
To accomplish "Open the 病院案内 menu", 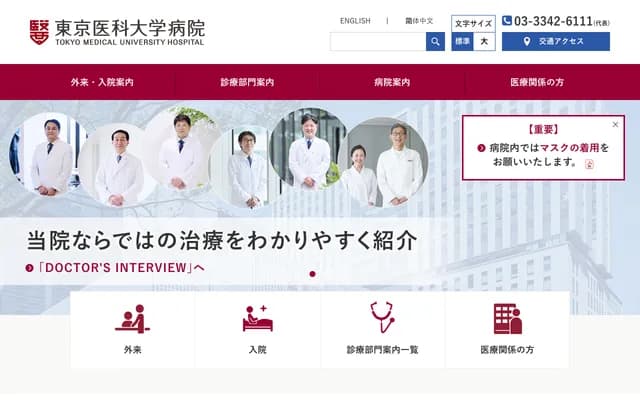I will [x=392, y=82].
